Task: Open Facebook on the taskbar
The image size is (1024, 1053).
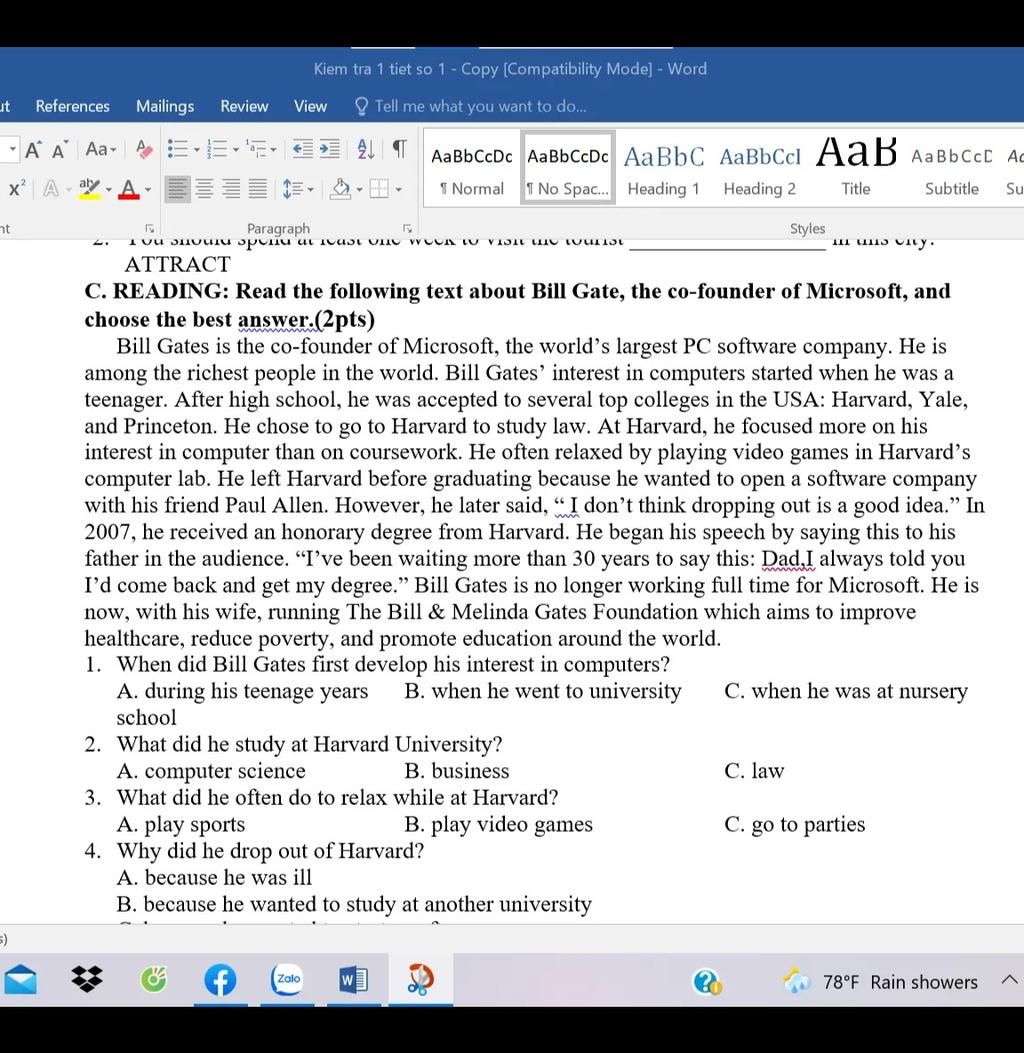Action: [220, 980]
